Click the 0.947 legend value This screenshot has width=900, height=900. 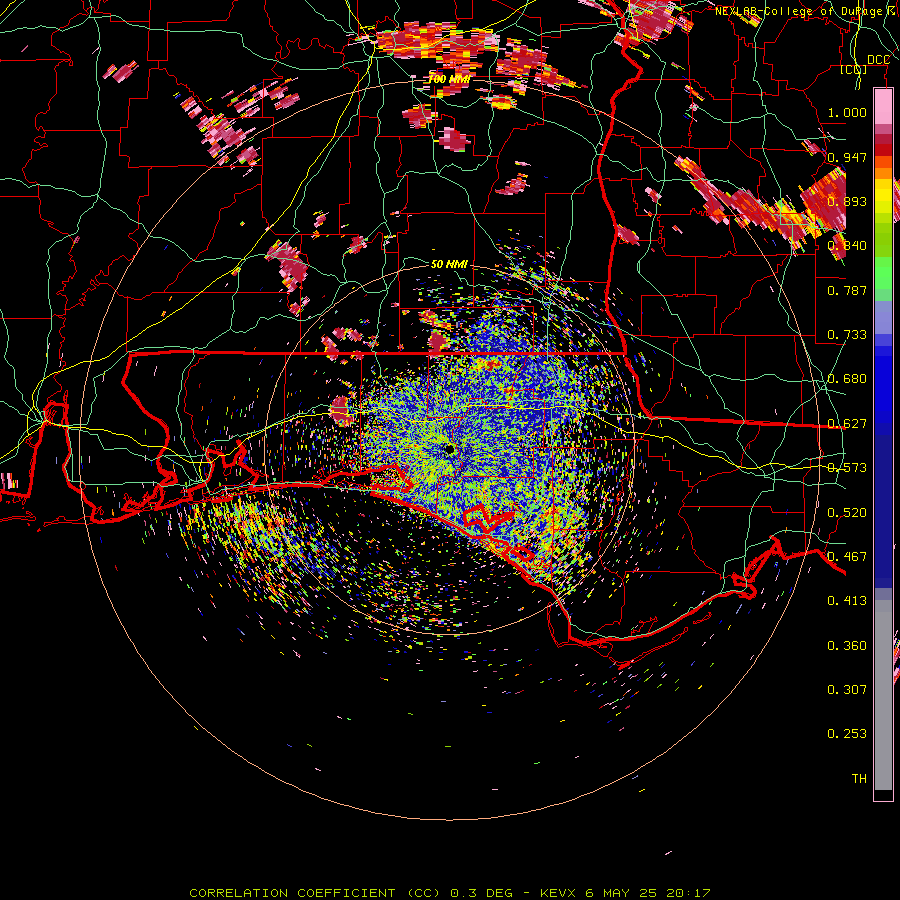pyautogui.click(x=847, y=157)
